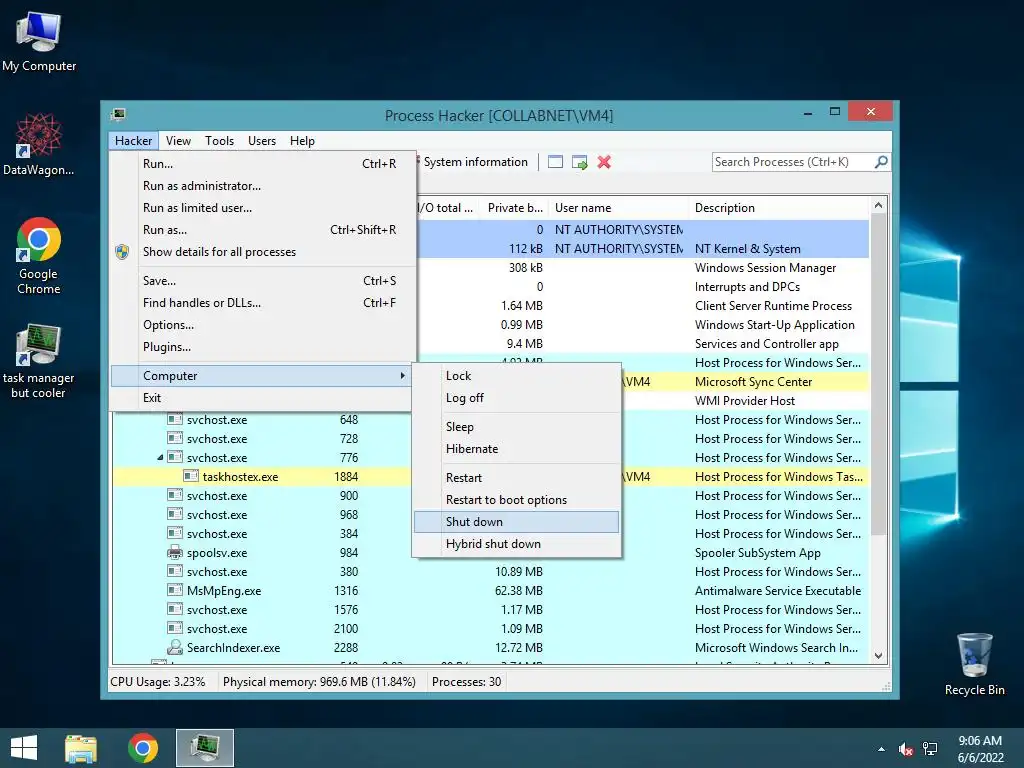Select Shut down in submenu
The width and height of the screenshot is (1024, 768).
pos(516,522)
